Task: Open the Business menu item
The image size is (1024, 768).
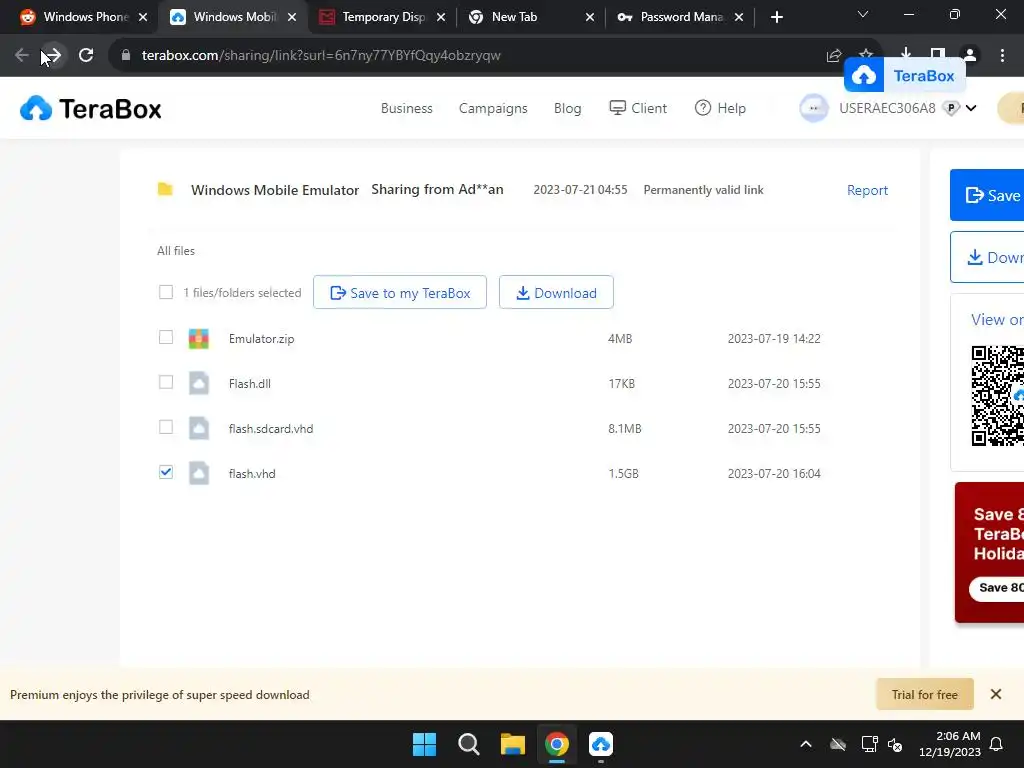Action: click(407, 108)
